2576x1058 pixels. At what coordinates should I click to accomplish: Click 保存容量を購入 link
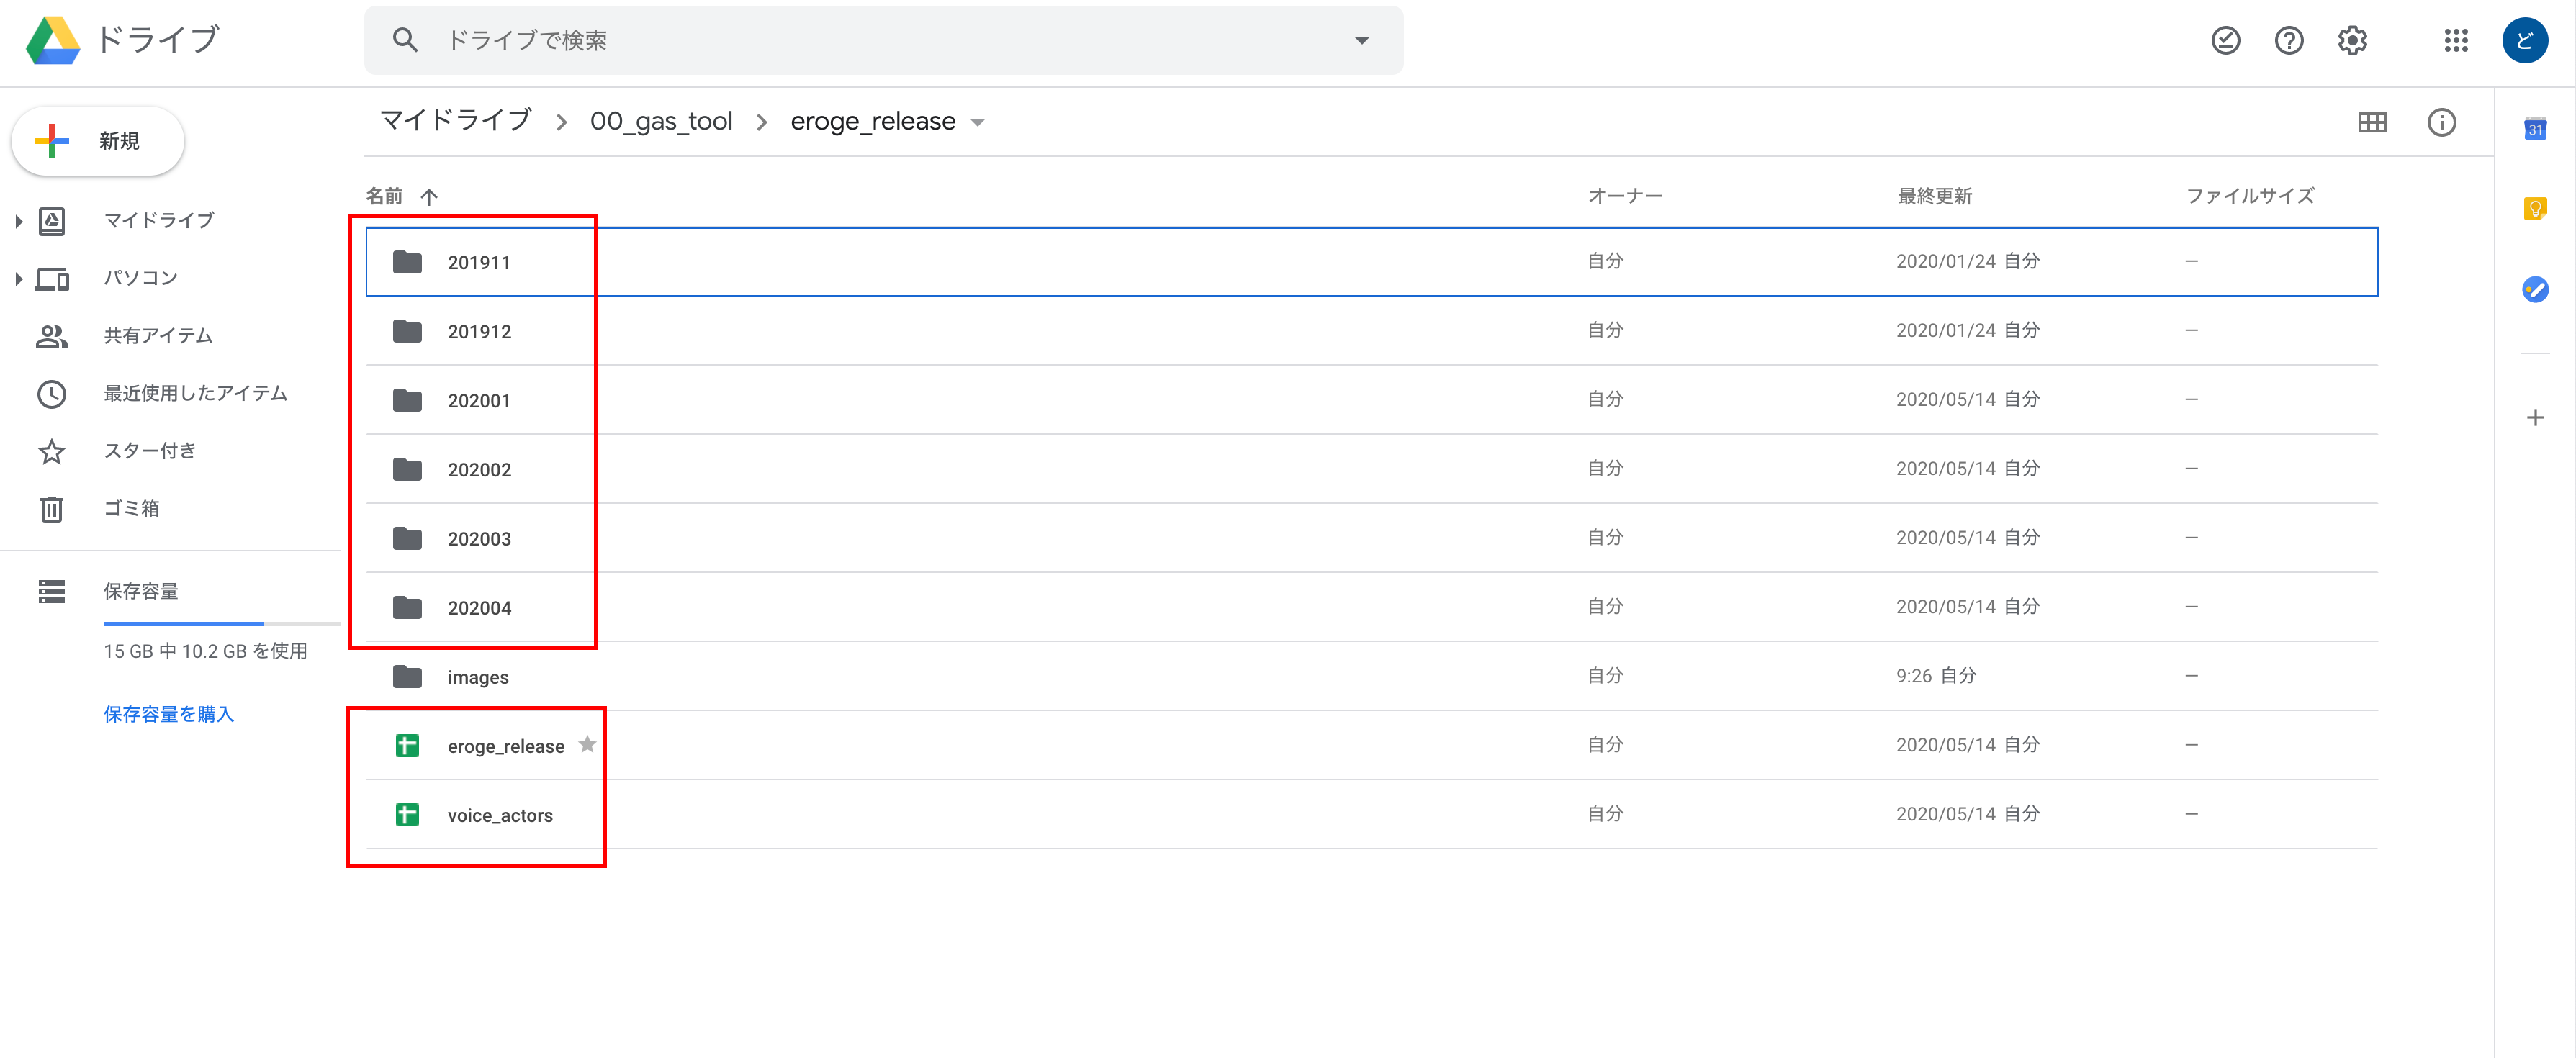[x=168, y=714]
